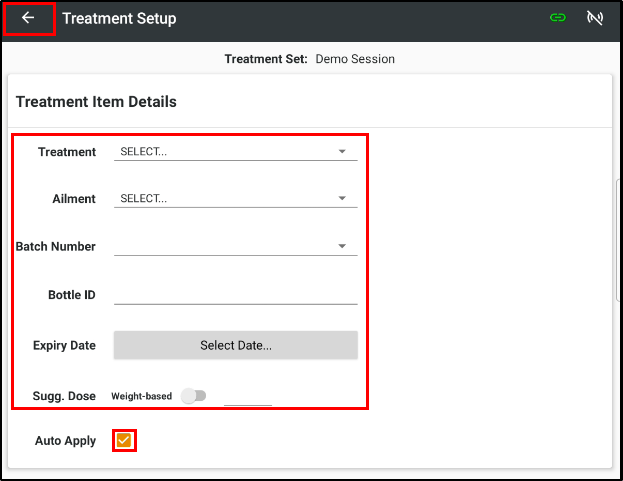
Task: Click the Auto Apply label
Action: click(x=66, y=440)
